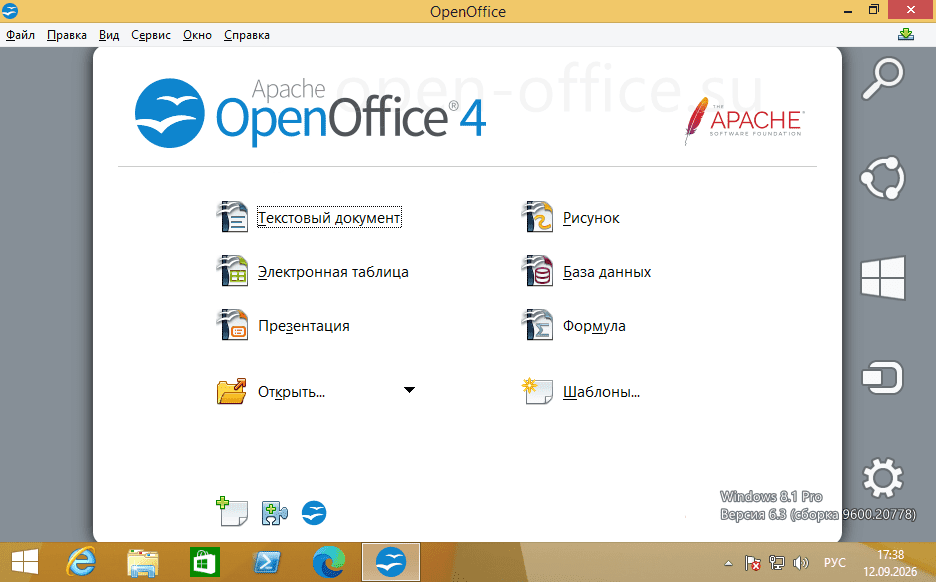Open the Рисунок drawing module
Screen dimensions: 936x582
[591, 217]
